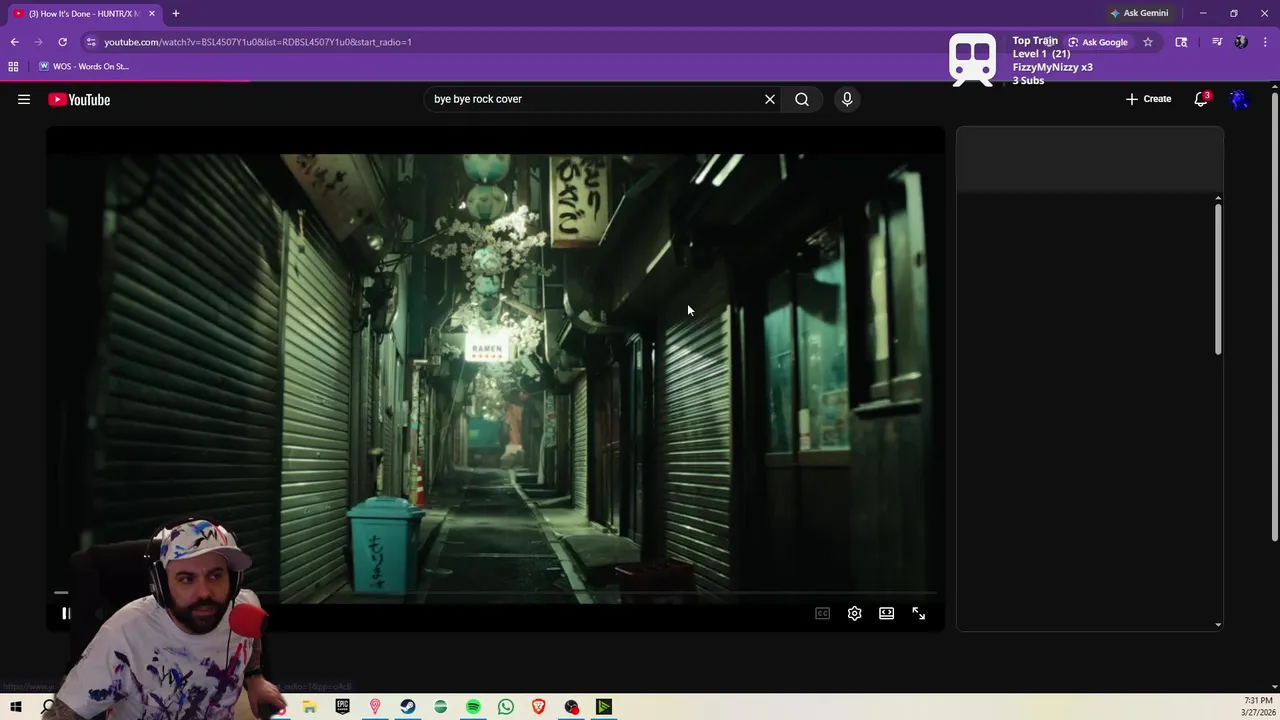Open the YouTube account avatar menu

[x=1239, y=99]
